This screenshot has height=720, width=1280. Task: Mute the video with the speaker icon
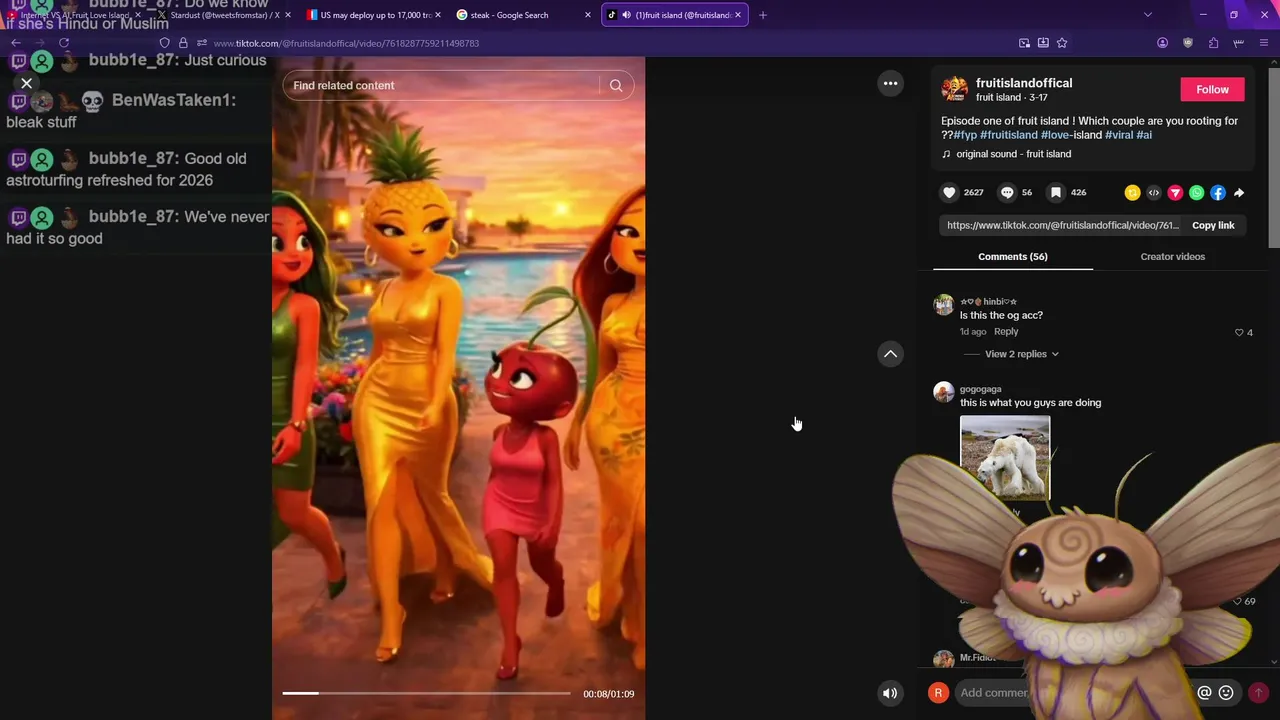pyautogui.click(x=890, y=693)
